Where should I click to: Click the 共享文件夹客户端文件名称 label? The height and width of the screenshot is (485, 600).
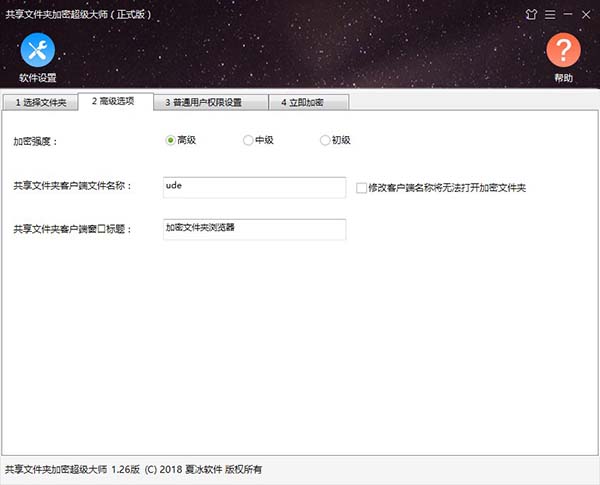pyautogui.click(x=72, y=186)
